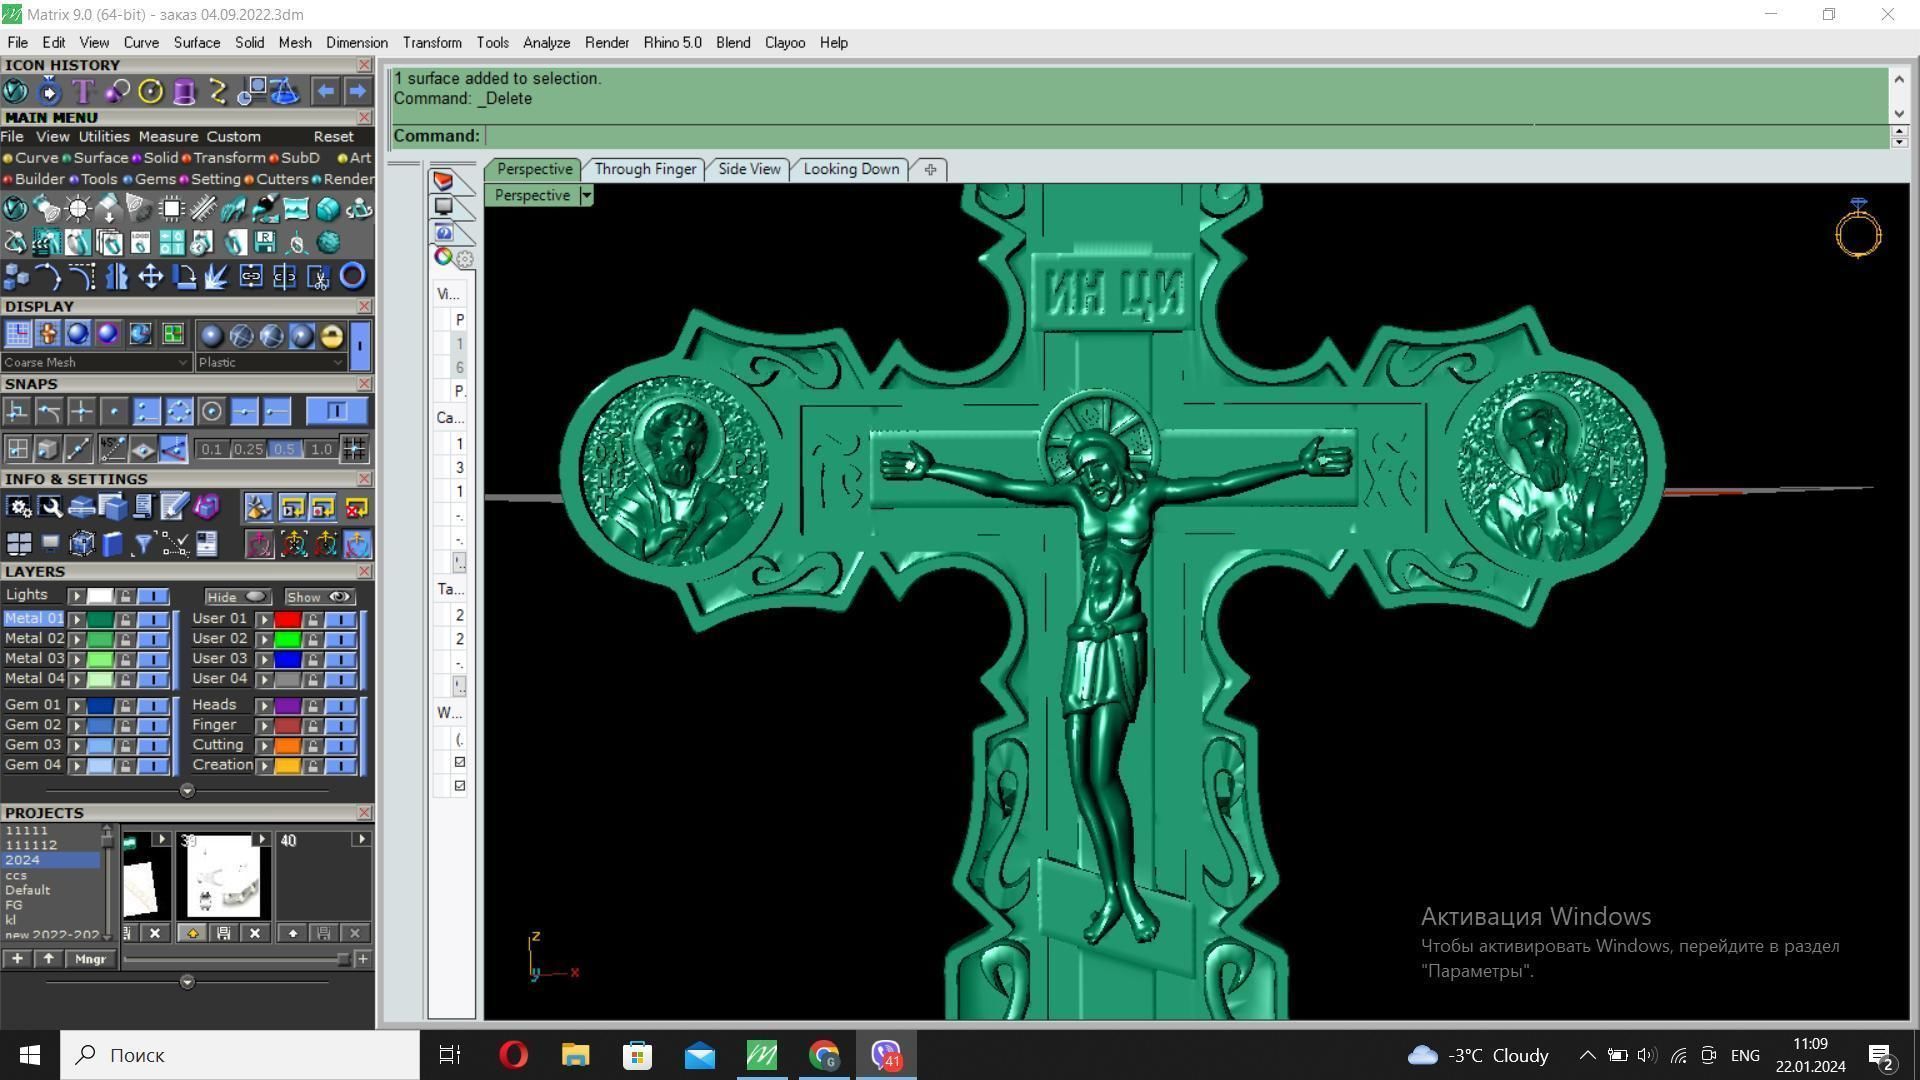
Task: Toggle lock on User 02 layer
Action: pos(313,639)
